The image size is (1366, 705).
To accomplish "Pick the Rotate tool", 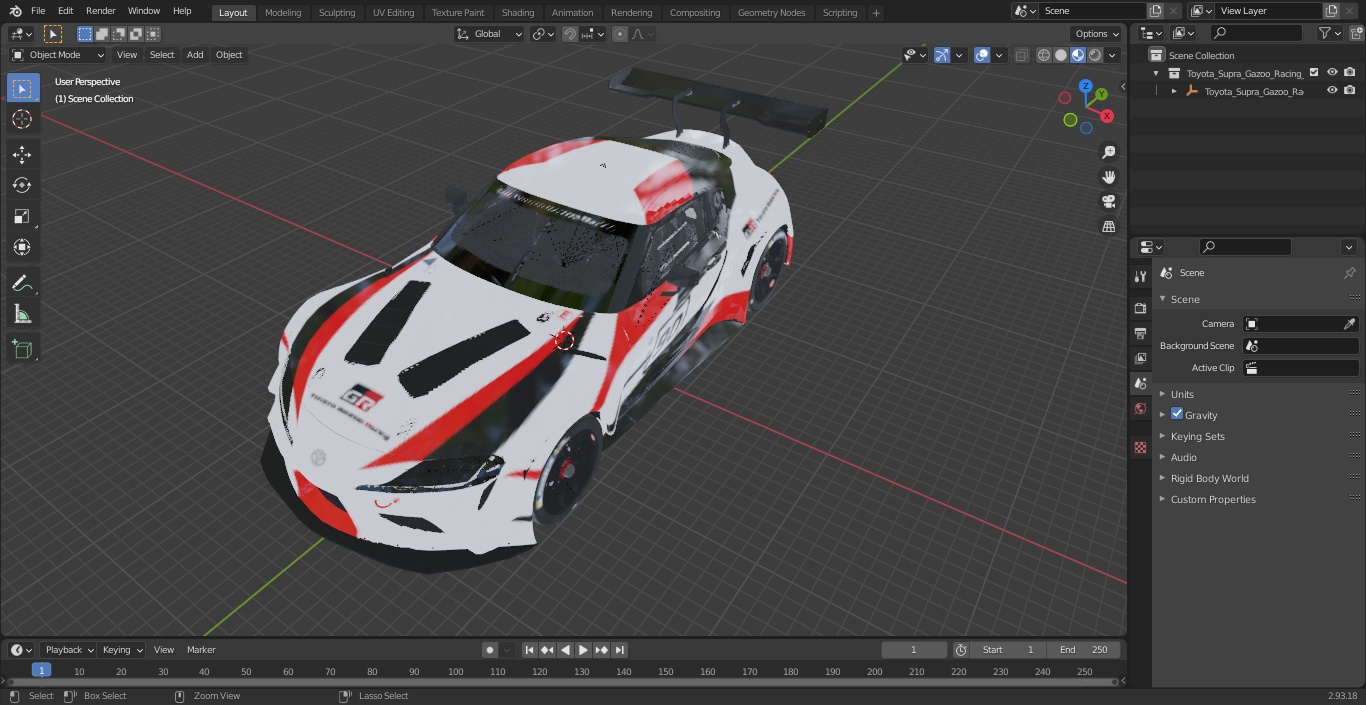I will coord(22,185).
